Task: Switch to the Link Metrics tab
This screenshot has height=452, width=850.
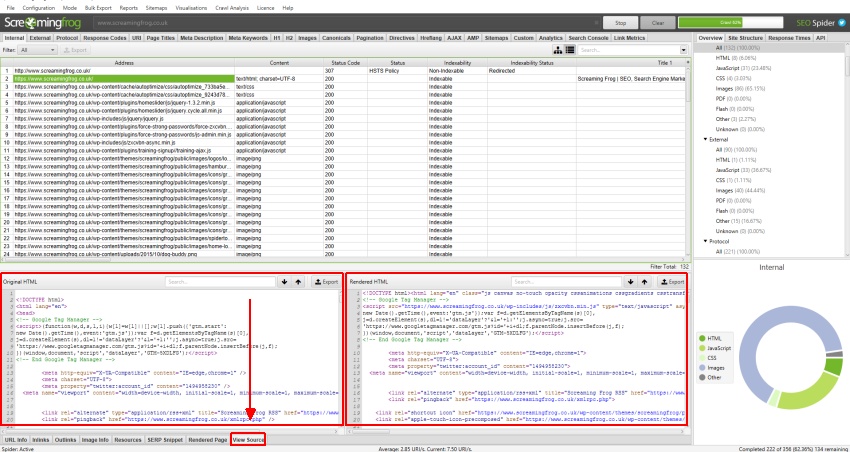Action: [x=629, y=38]
